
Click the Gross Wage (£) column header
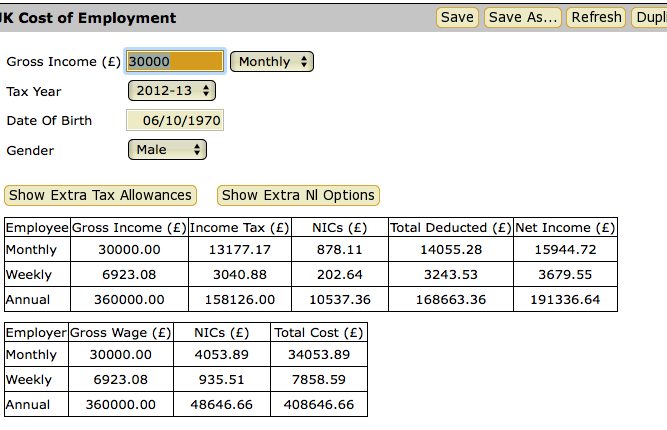click(x=120, y=333)
